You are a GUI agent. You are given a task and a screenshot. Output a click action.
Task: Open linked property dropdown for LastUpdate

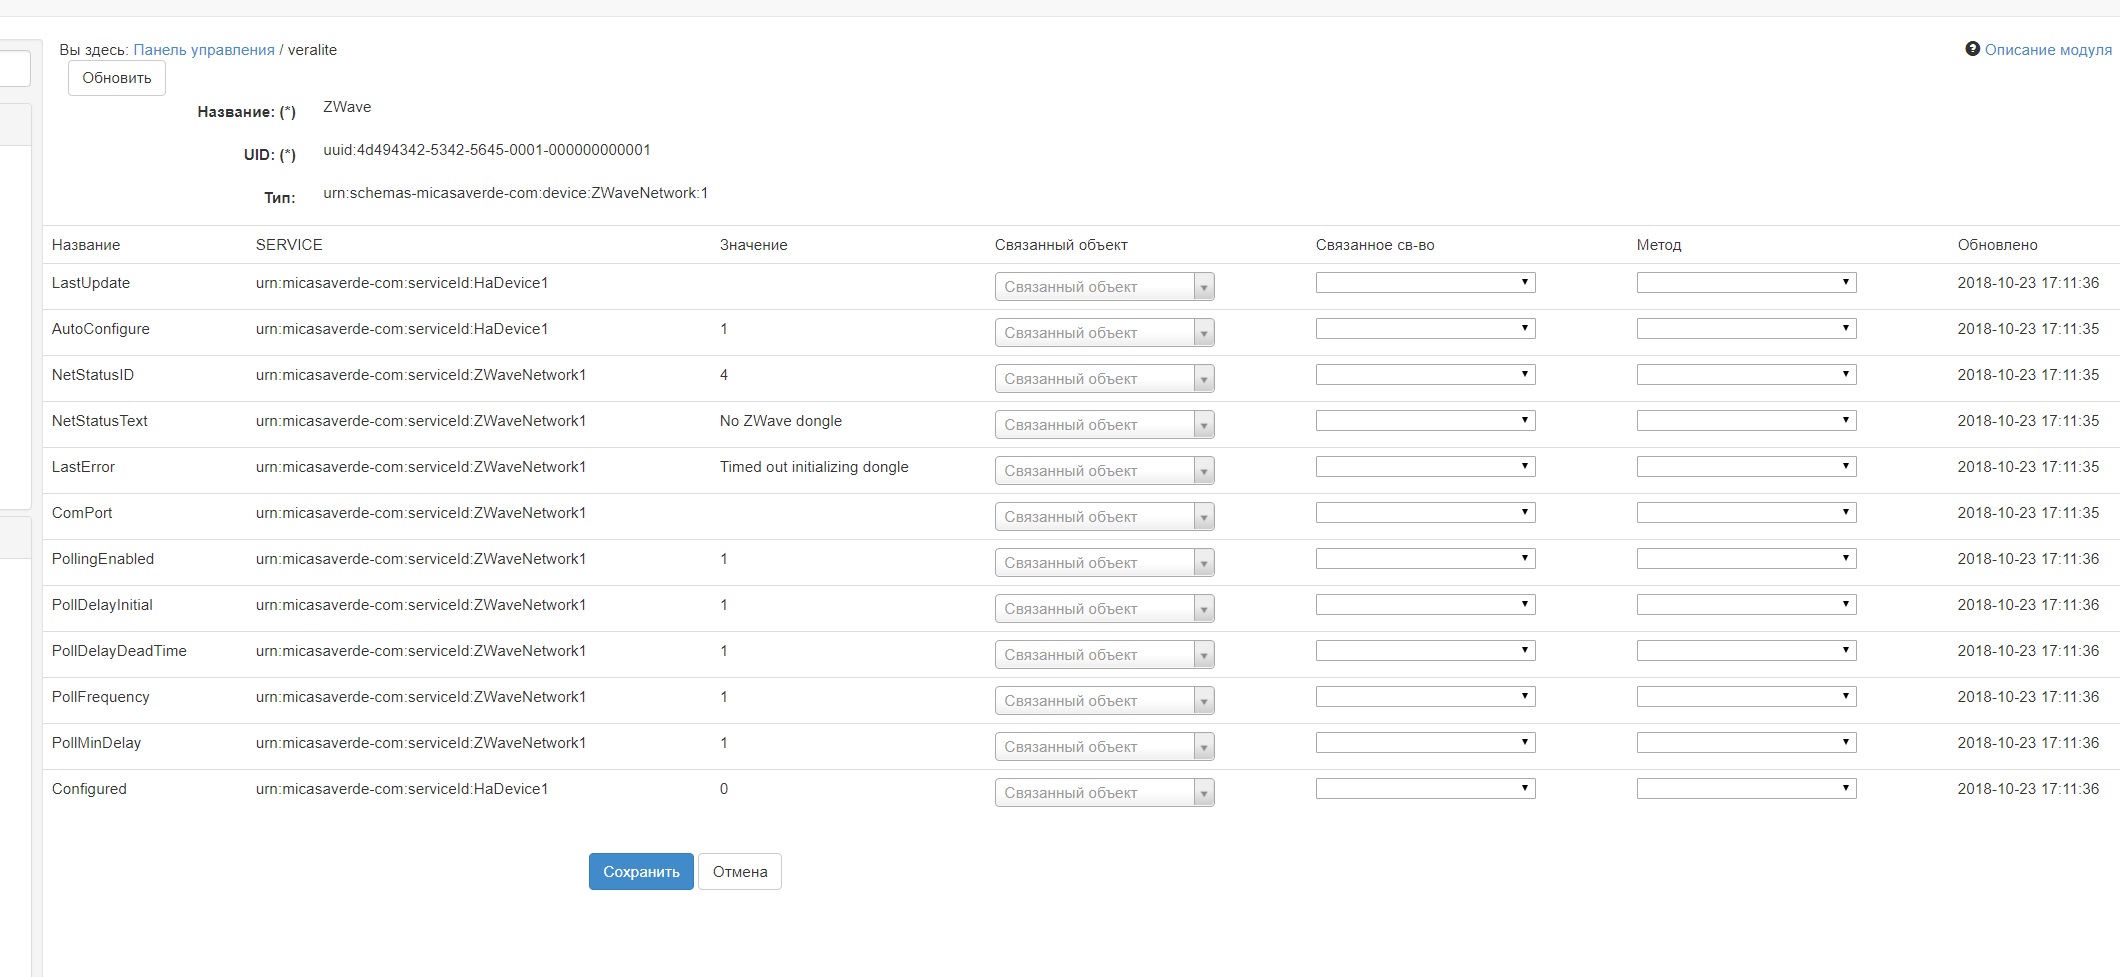tap(1425, 283)
